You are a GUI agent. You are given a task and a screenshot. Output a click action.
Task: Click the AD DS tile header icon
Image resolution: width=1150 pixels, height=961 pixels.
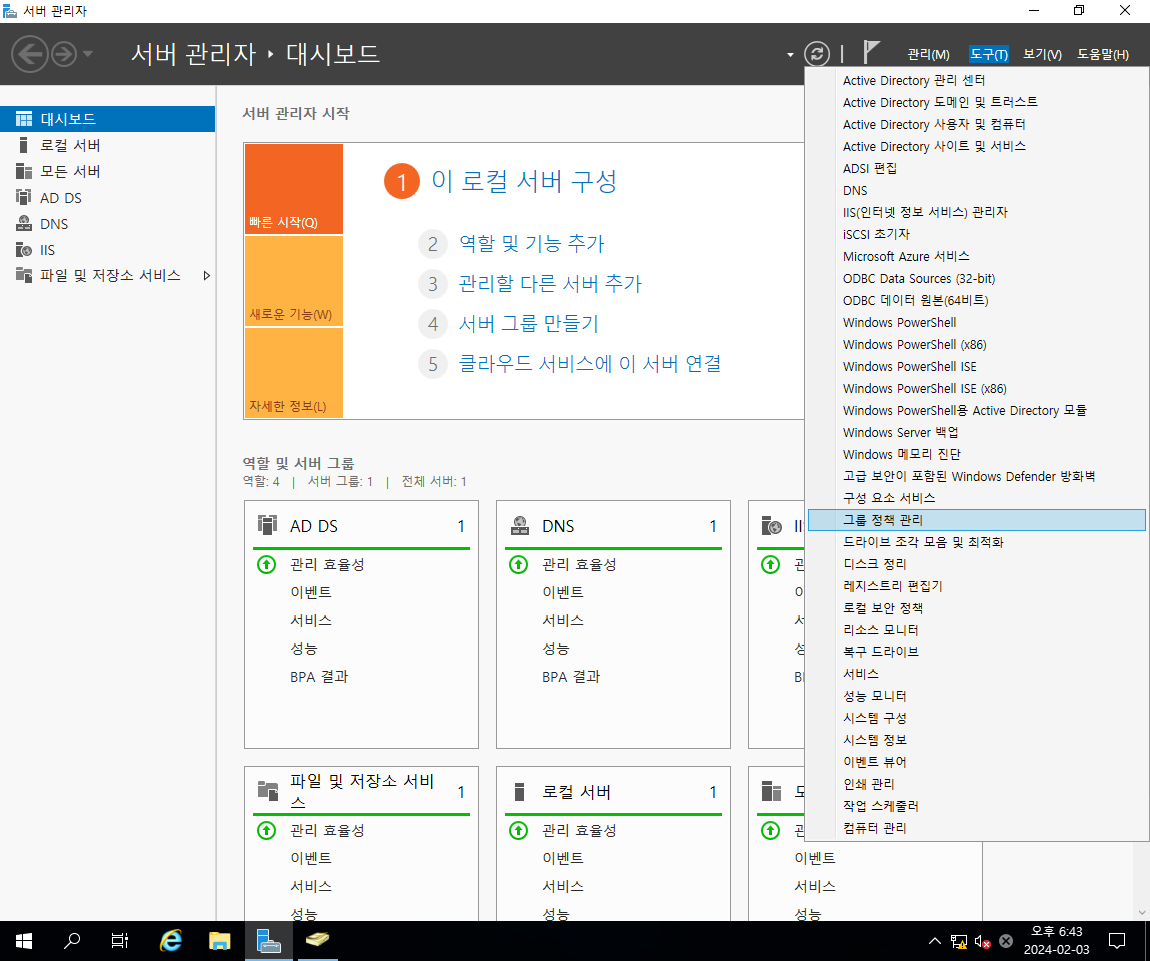tap(268, 525)
